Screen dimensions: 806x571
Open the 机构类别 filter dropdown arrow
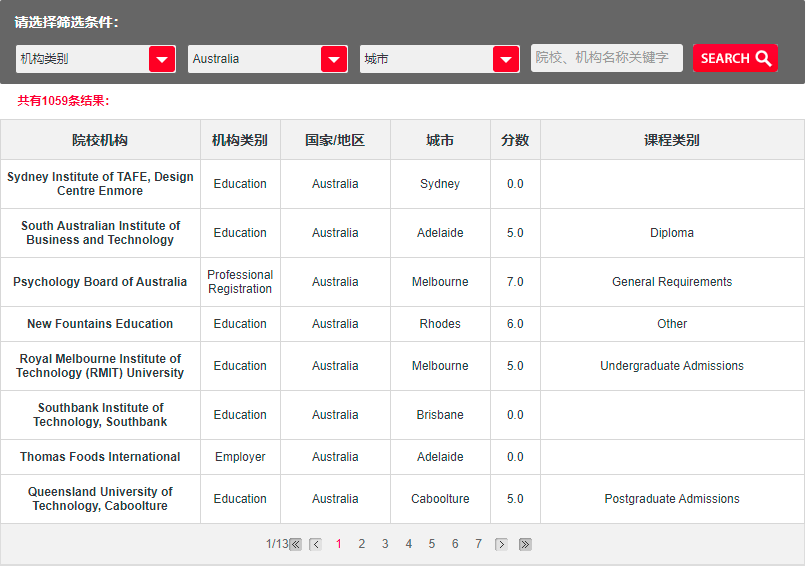162,59
